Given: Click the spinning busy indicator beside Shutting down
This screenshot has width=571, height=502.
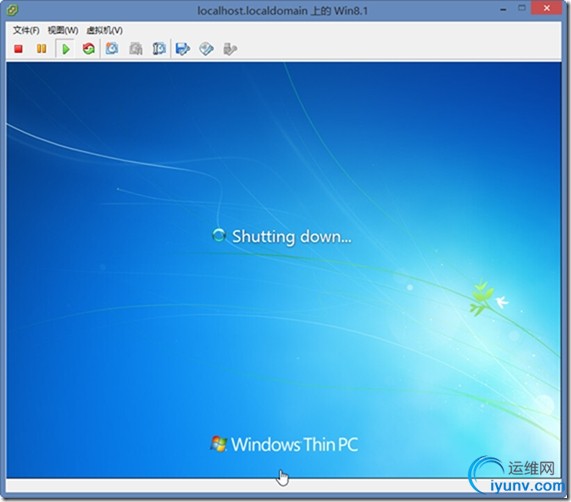Looking at the screenshot, I should click(x=219, y=235).
